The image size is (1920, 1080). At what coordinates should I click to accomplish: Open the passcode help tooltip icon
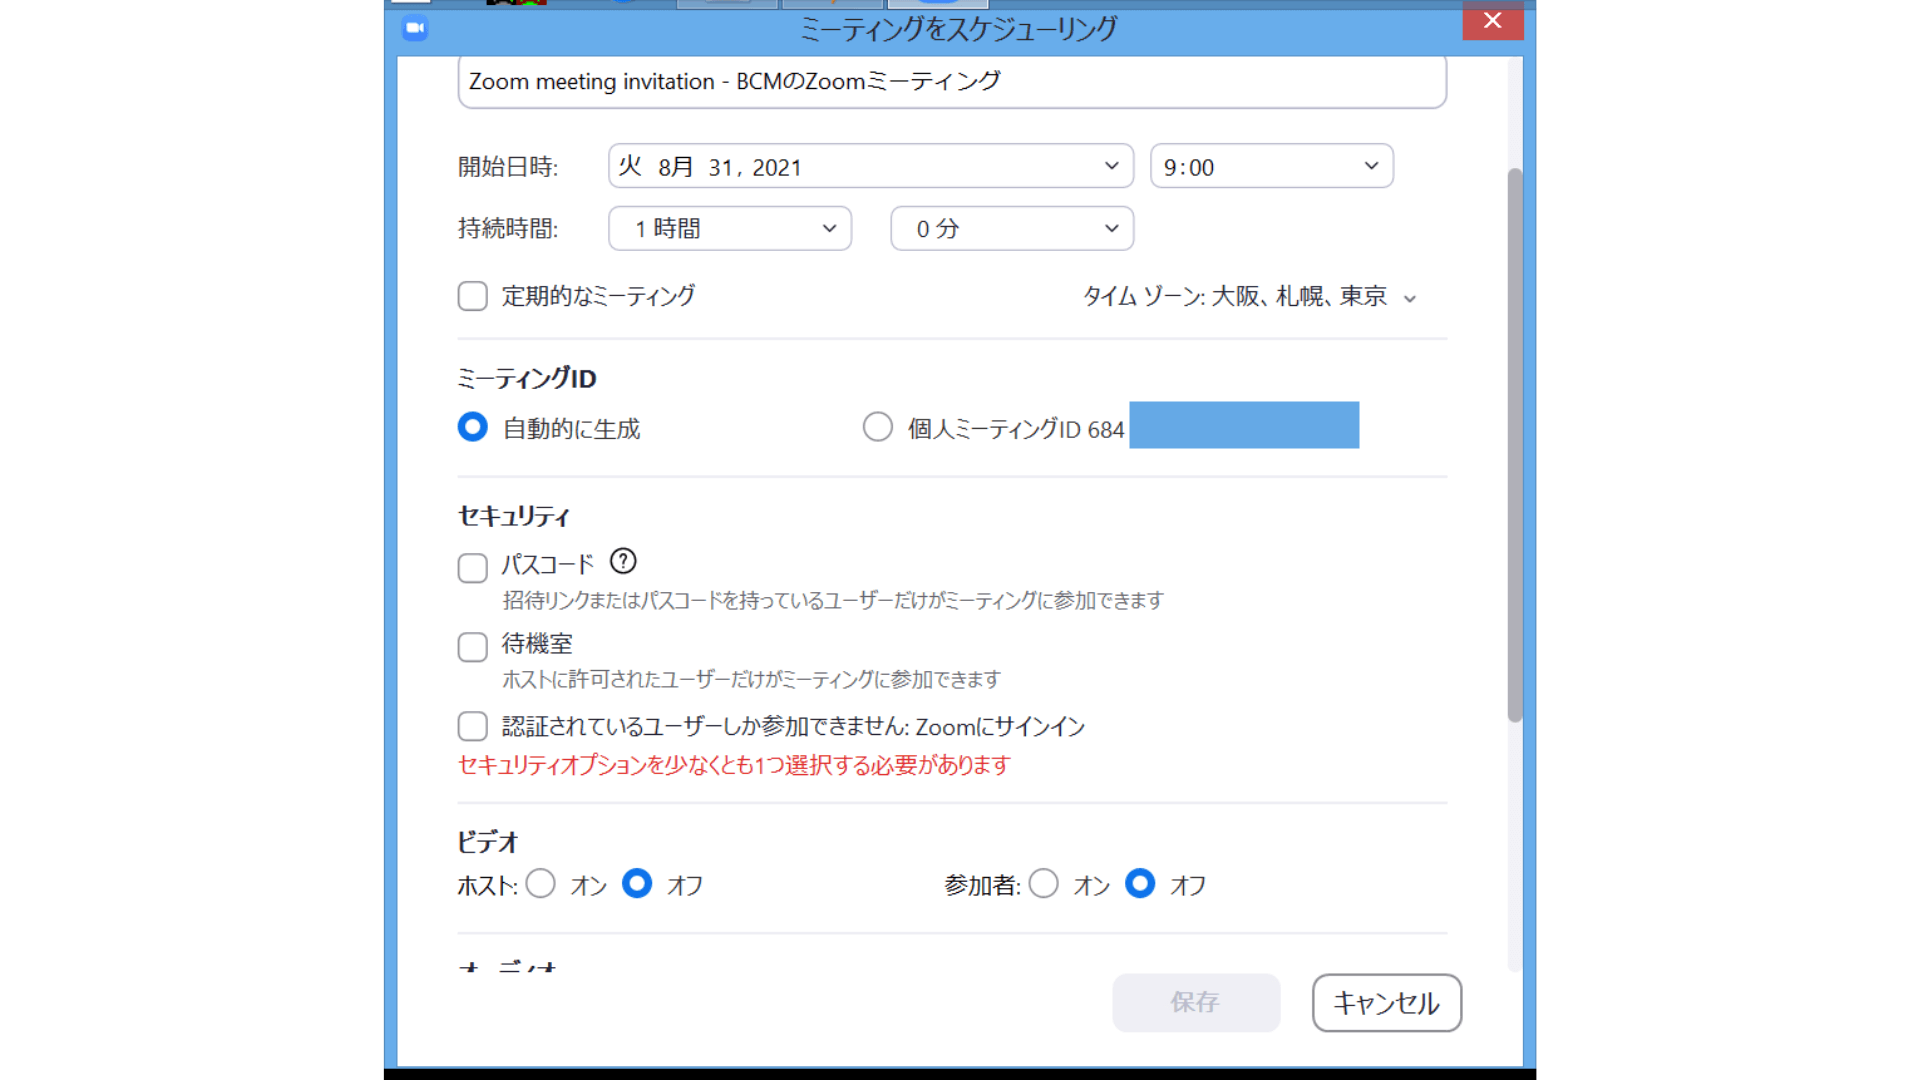coord(622,562)
